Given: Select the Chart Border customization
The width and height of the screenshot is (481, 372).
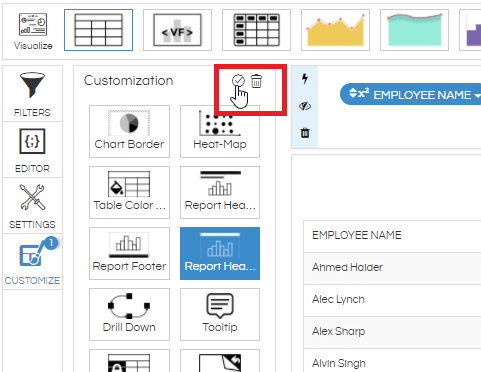Looking at the screenshot, I should [x=129, y=131].
